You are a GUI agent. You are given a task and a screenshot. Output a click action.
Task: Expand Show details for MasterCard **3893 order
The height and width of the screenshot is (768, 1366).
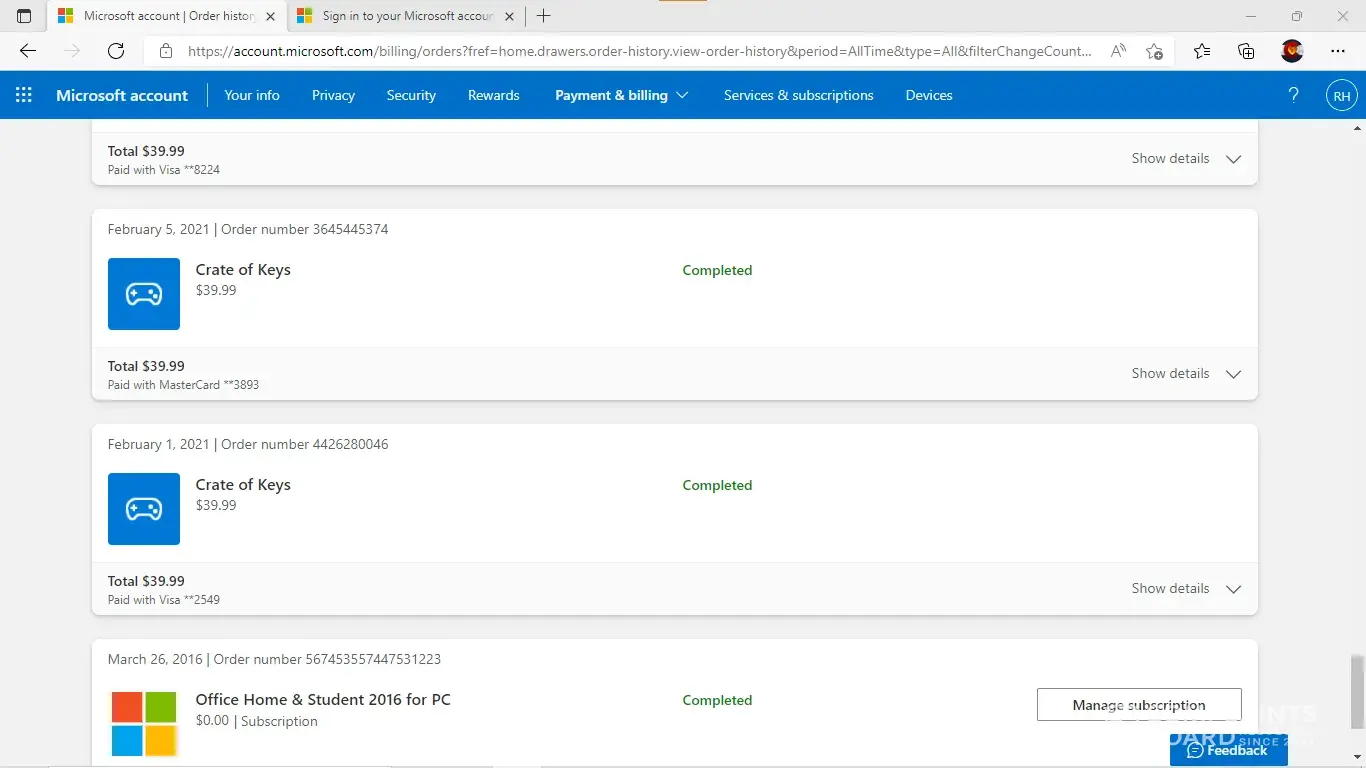point(1186,373)
